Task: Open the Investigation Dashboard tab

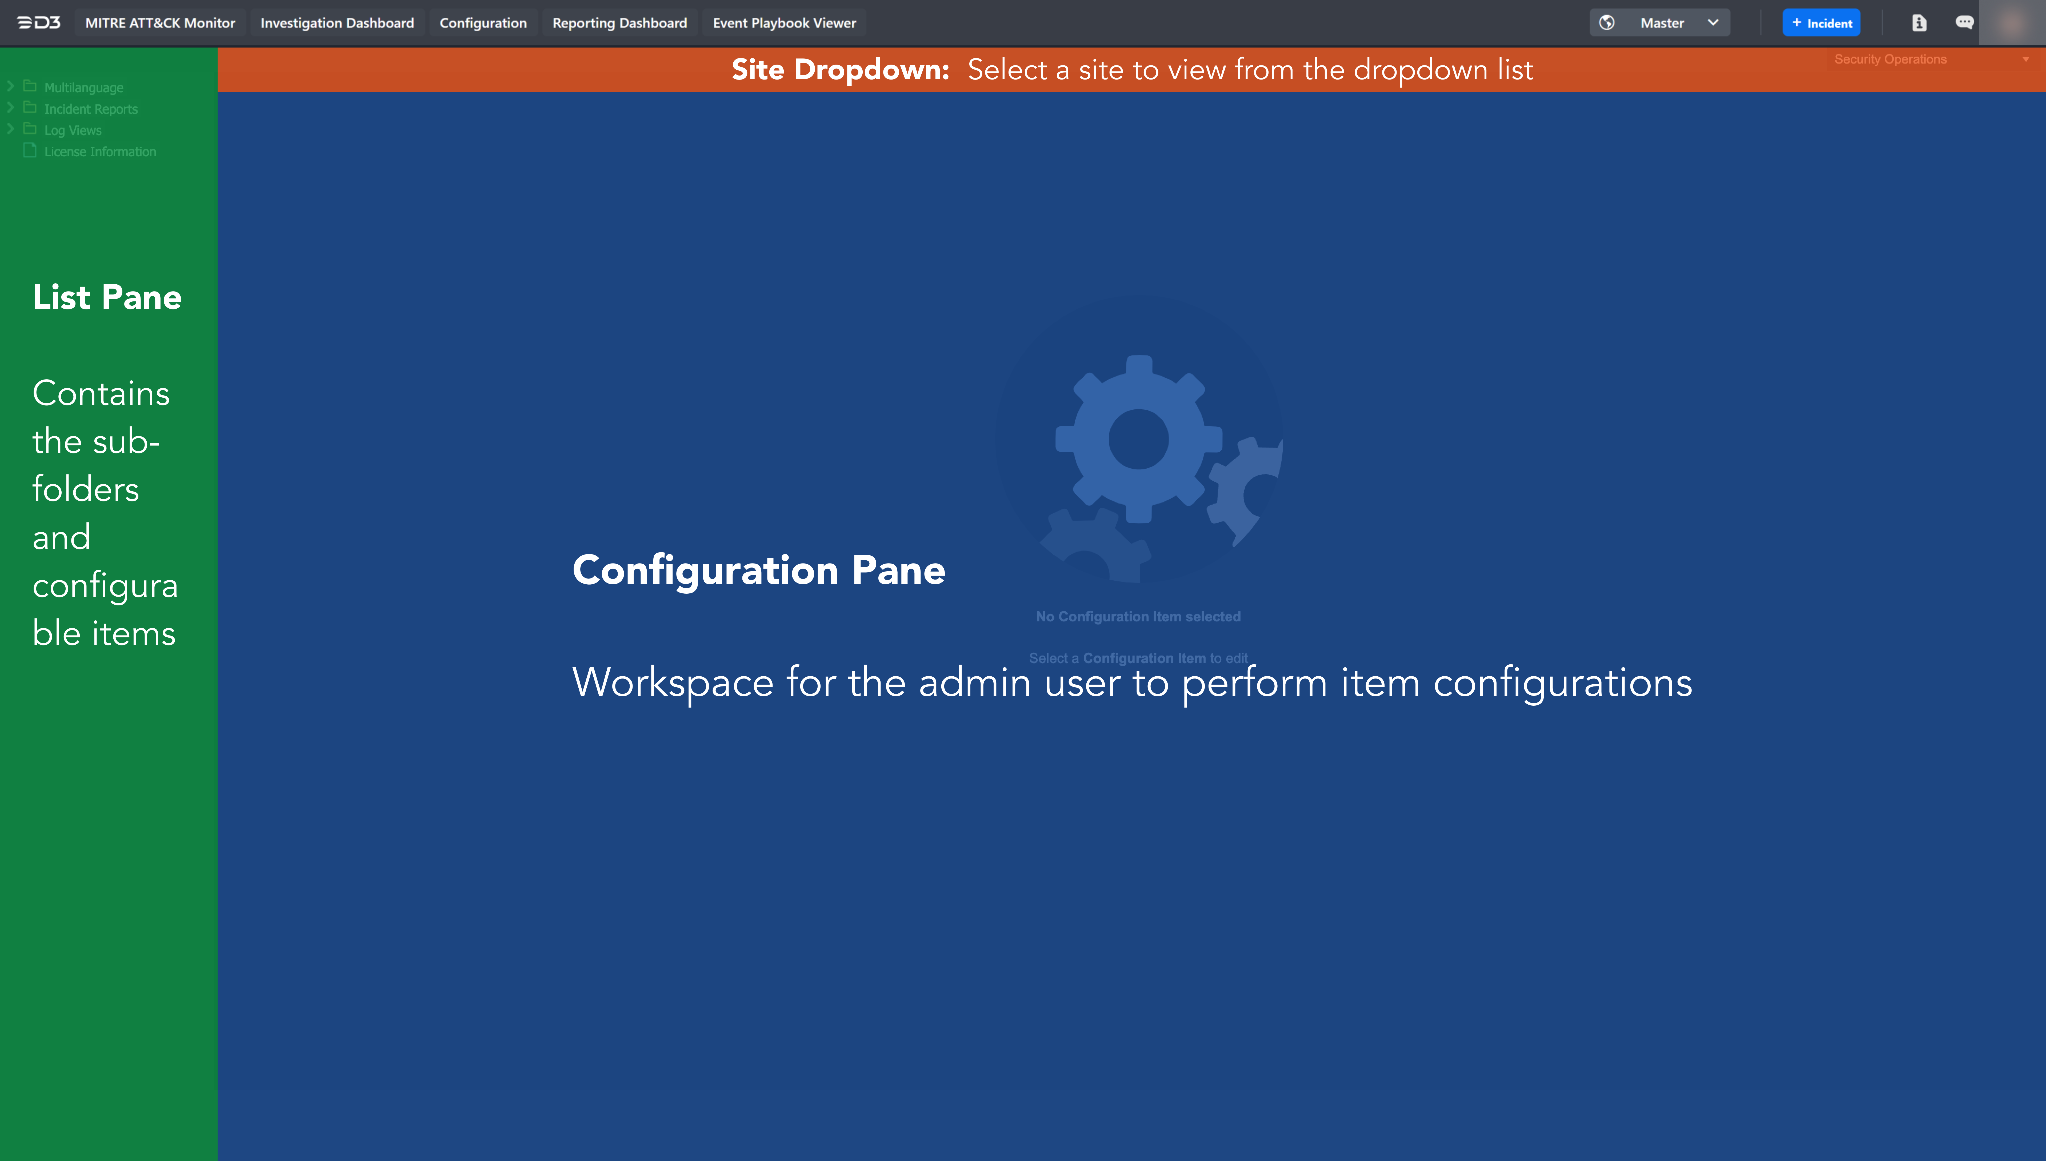Action: point(337,22)
